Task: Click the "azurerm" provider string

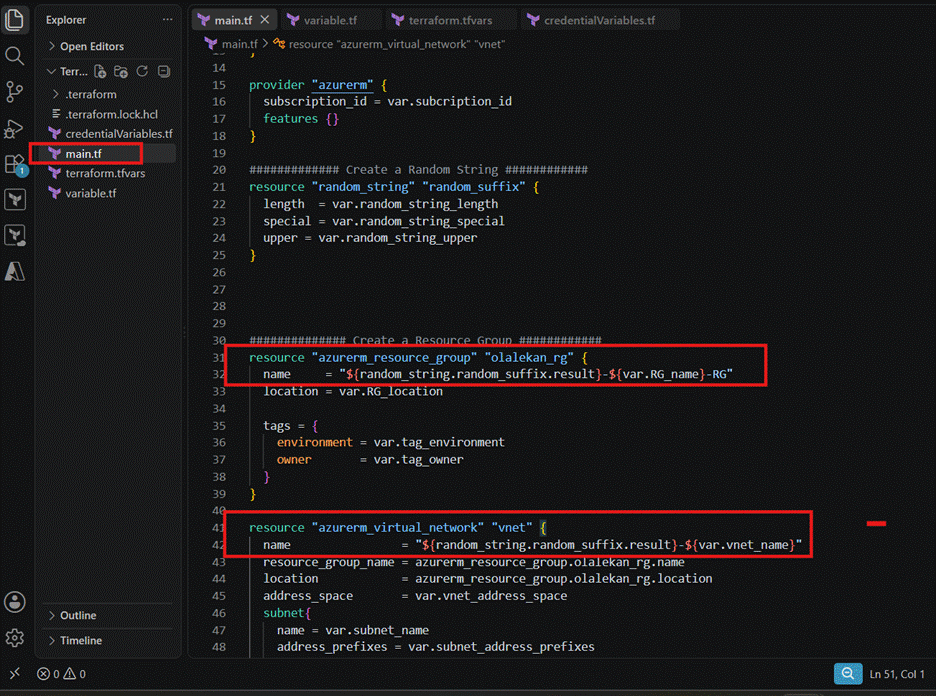Action: pos(343,85)
